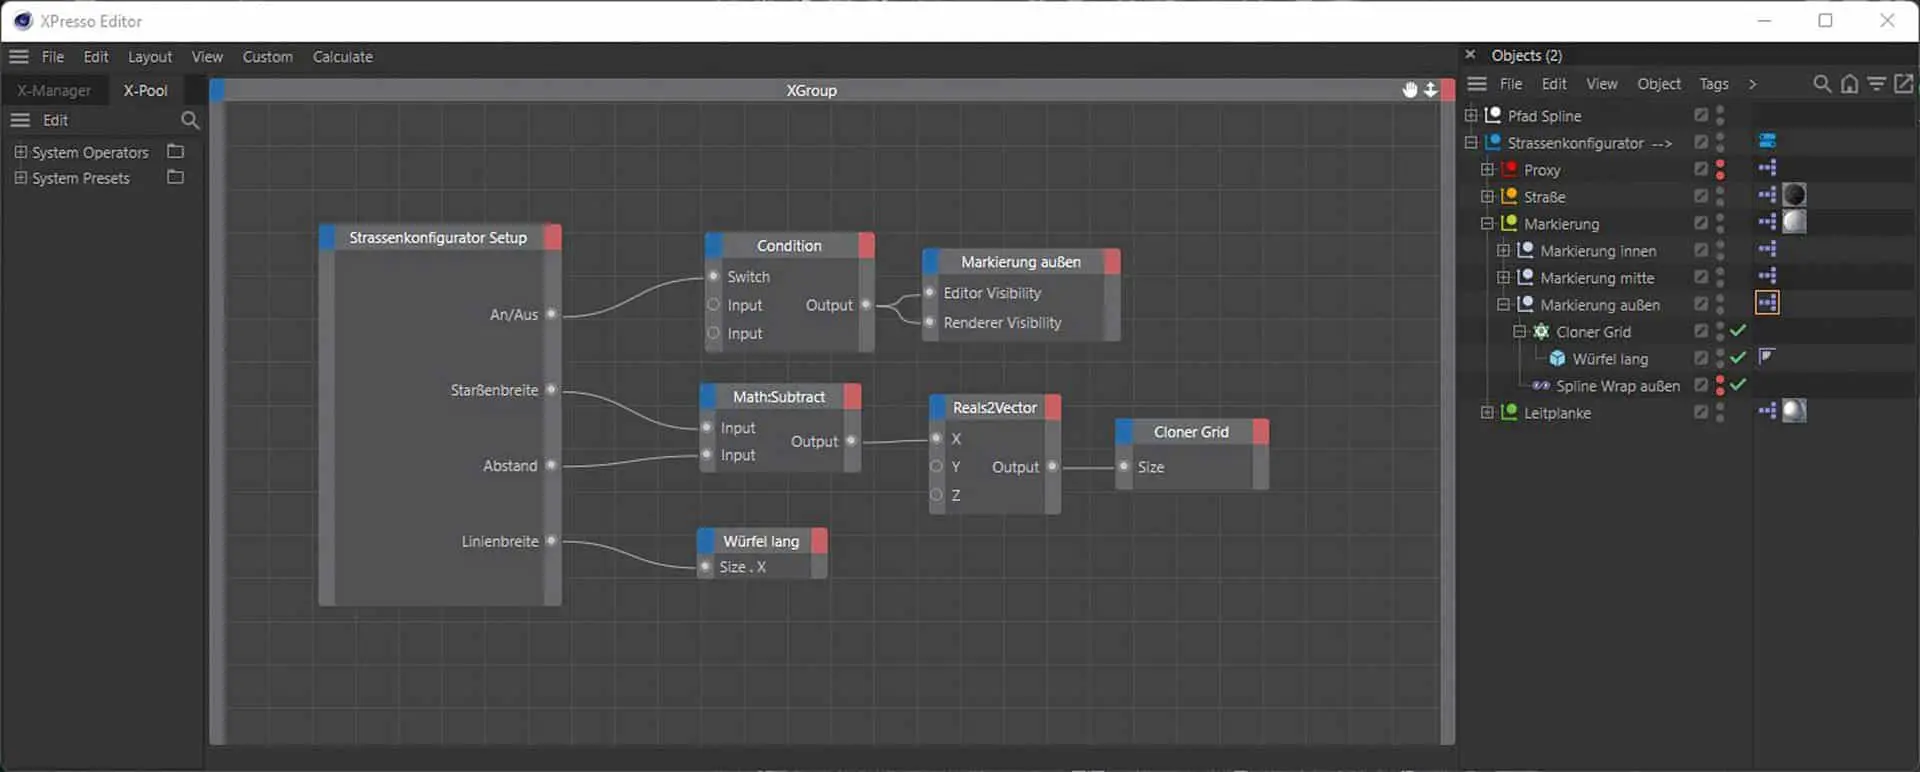Expand System Operators in X-Pool

20,152
